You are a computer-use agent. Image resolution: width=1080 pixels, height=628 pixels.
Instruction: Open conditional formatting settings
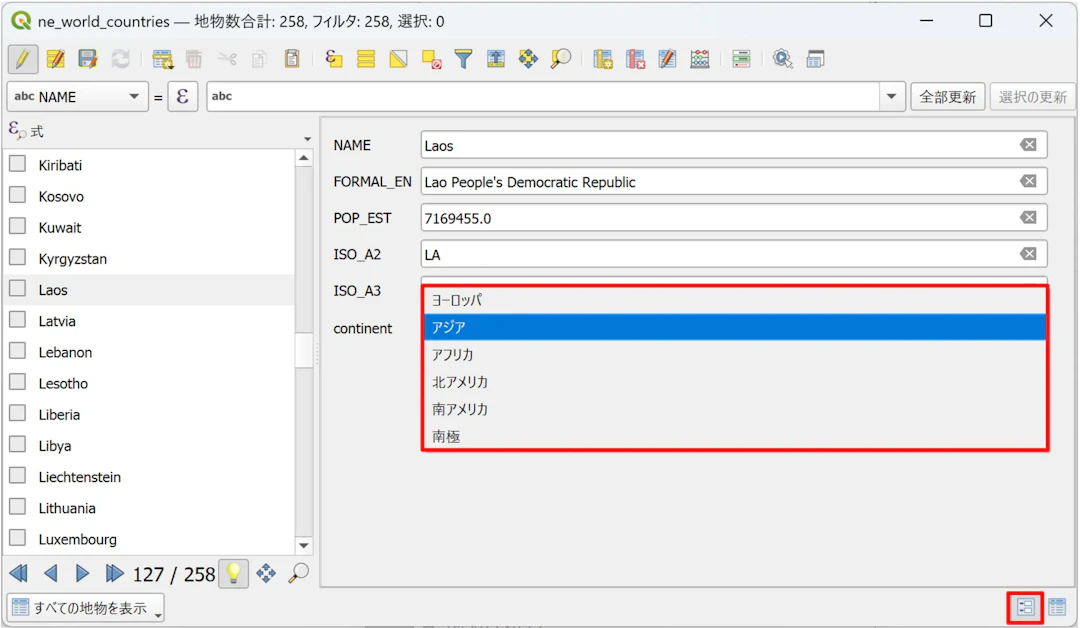[x=741, y=59]
